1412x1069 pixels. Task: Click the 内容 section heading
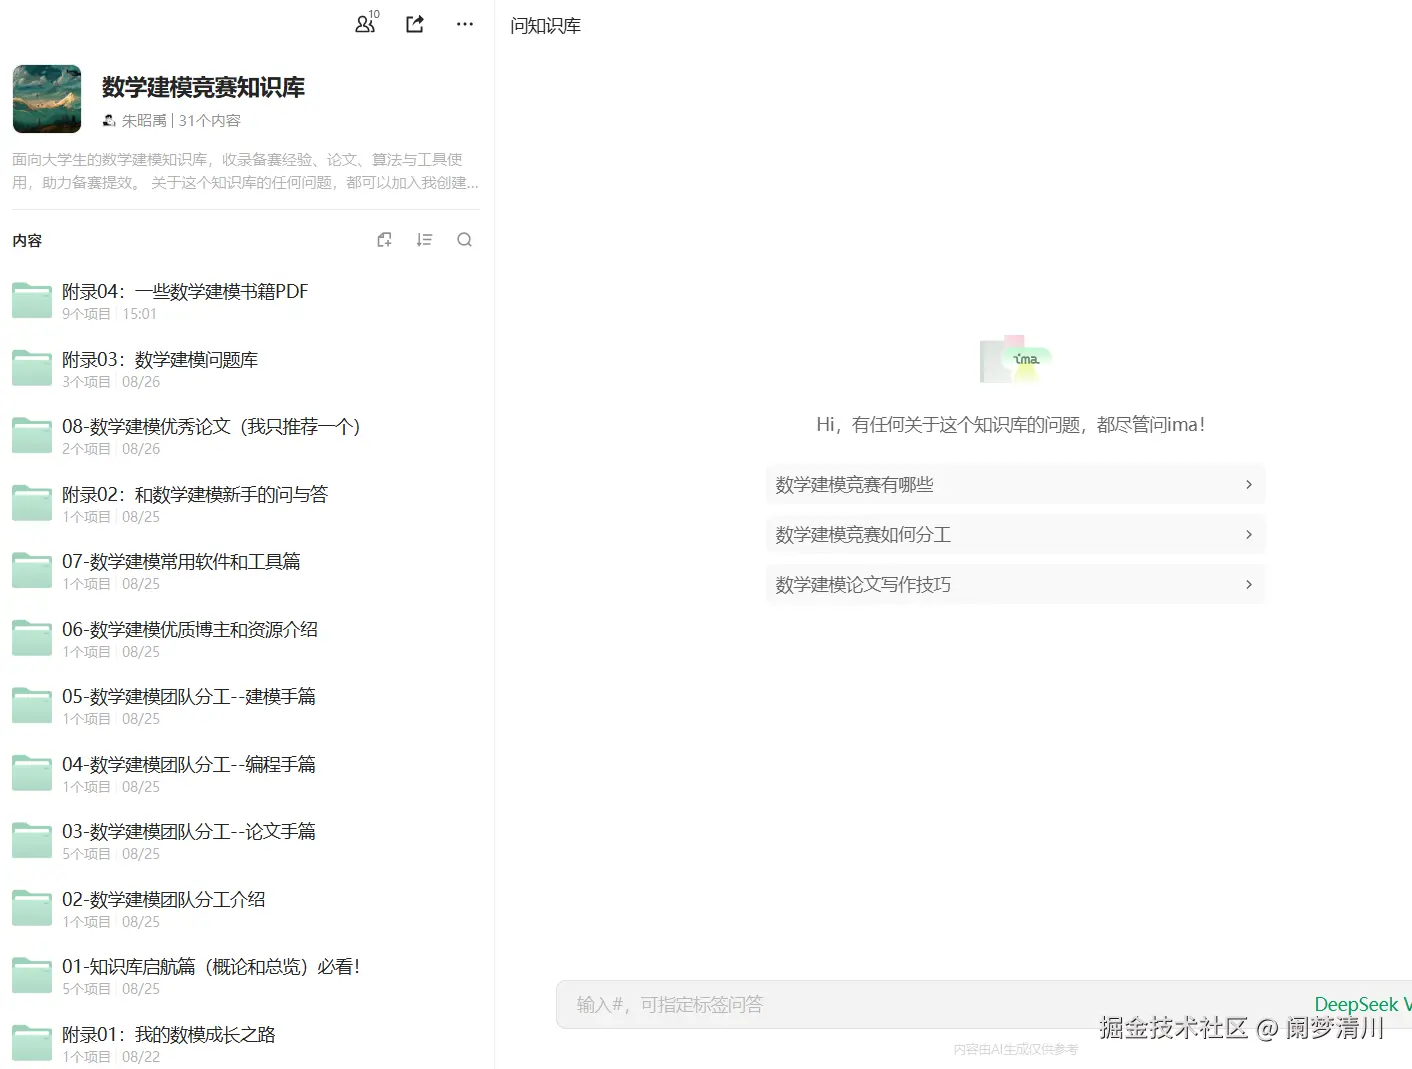(27, 240)
